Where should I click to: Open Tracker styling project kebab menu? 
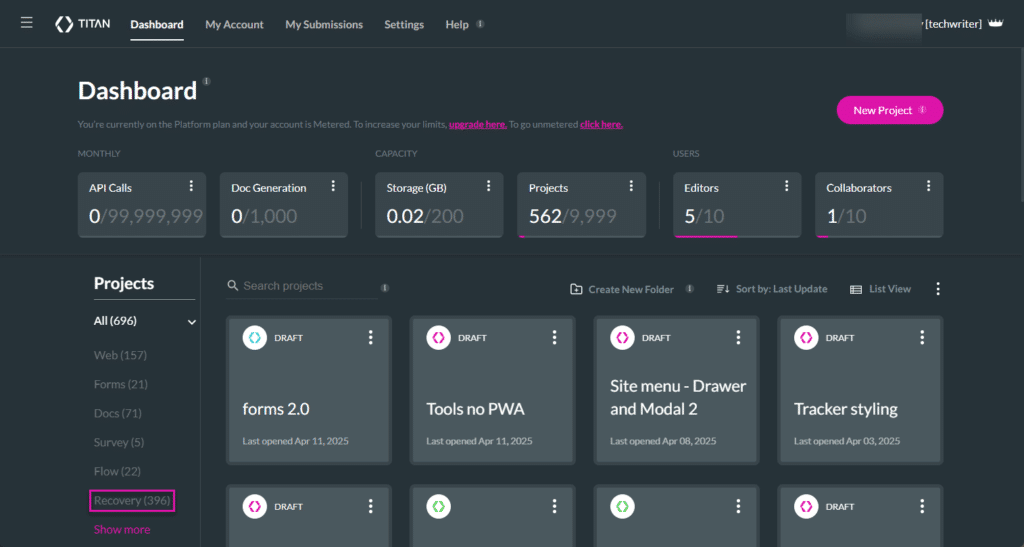[x=923, y=338]
